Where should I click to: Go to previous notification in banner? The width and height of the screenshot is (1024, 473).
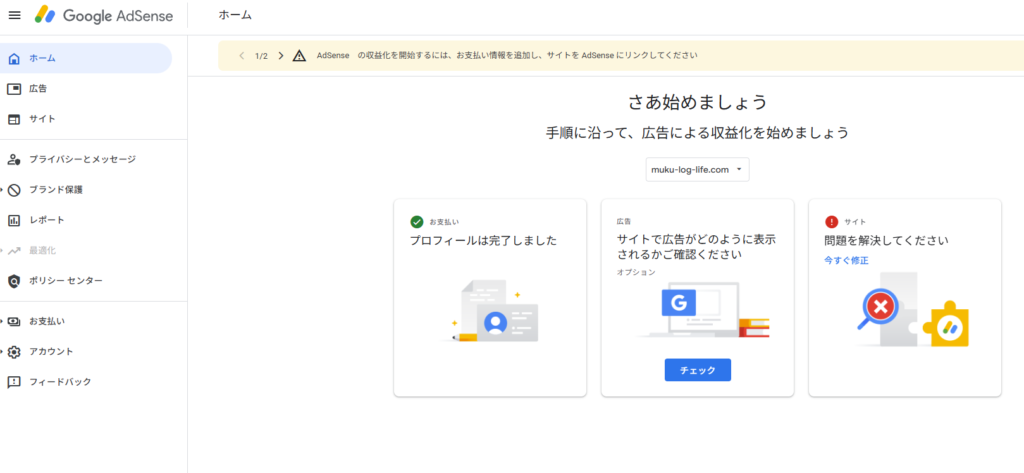[x=242, y=56]
